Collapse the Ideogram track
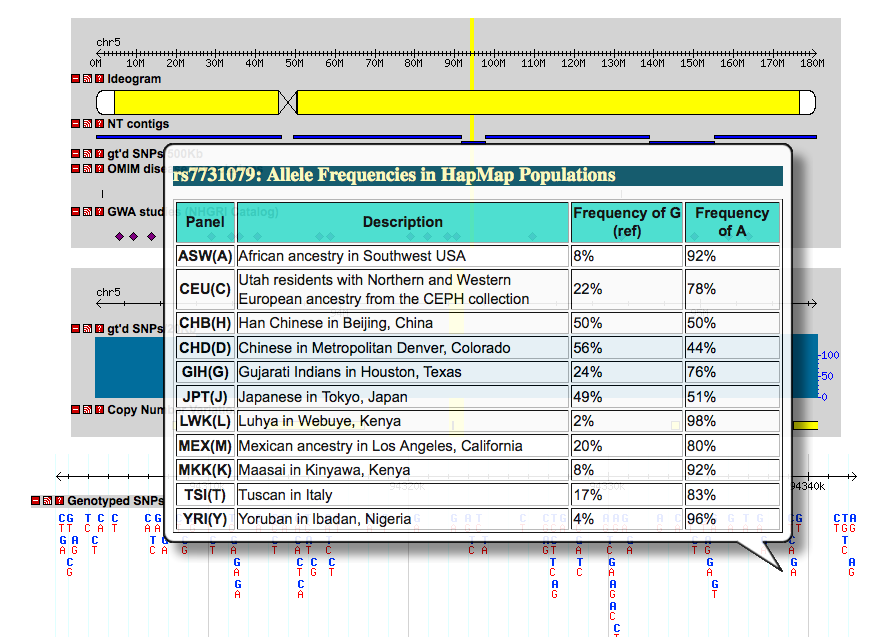This screenshot has width=879, height=637. [76, 79]
